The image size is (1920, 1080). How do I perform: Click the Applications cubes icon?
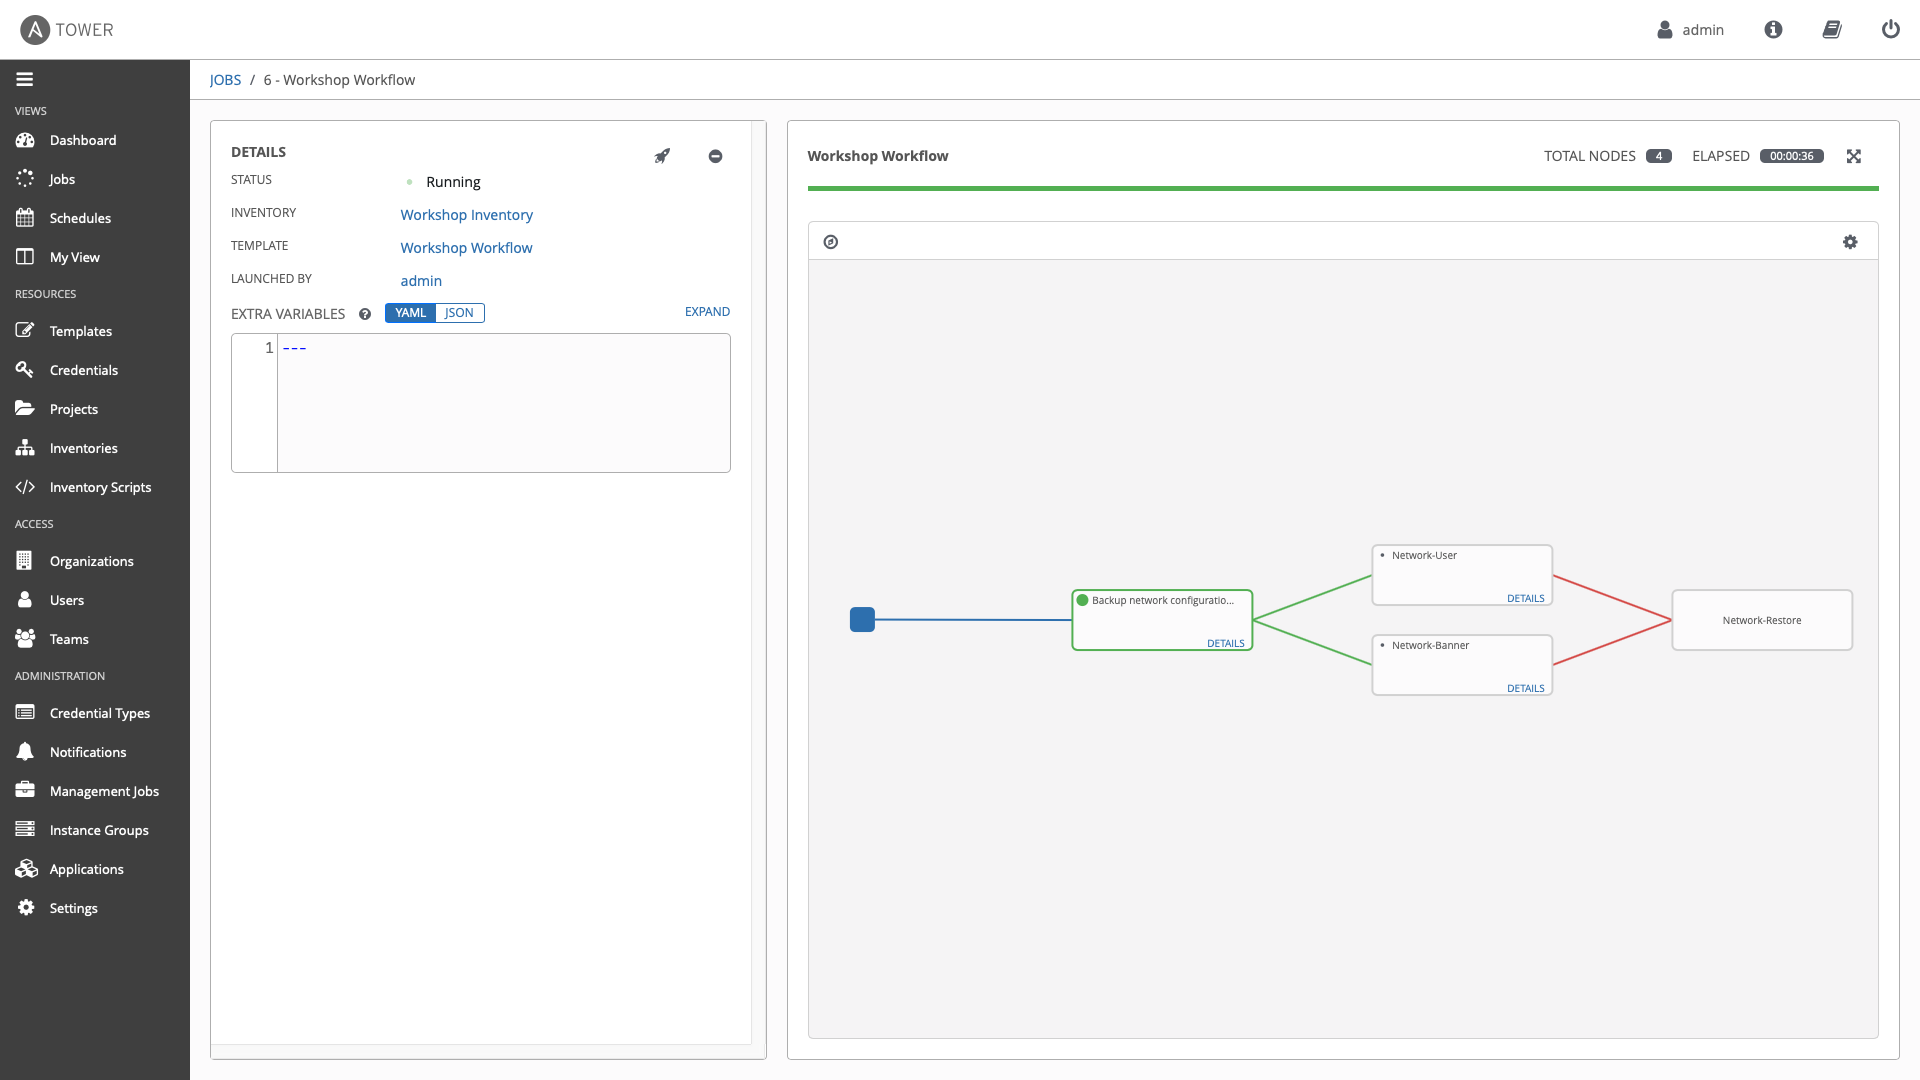26,868
